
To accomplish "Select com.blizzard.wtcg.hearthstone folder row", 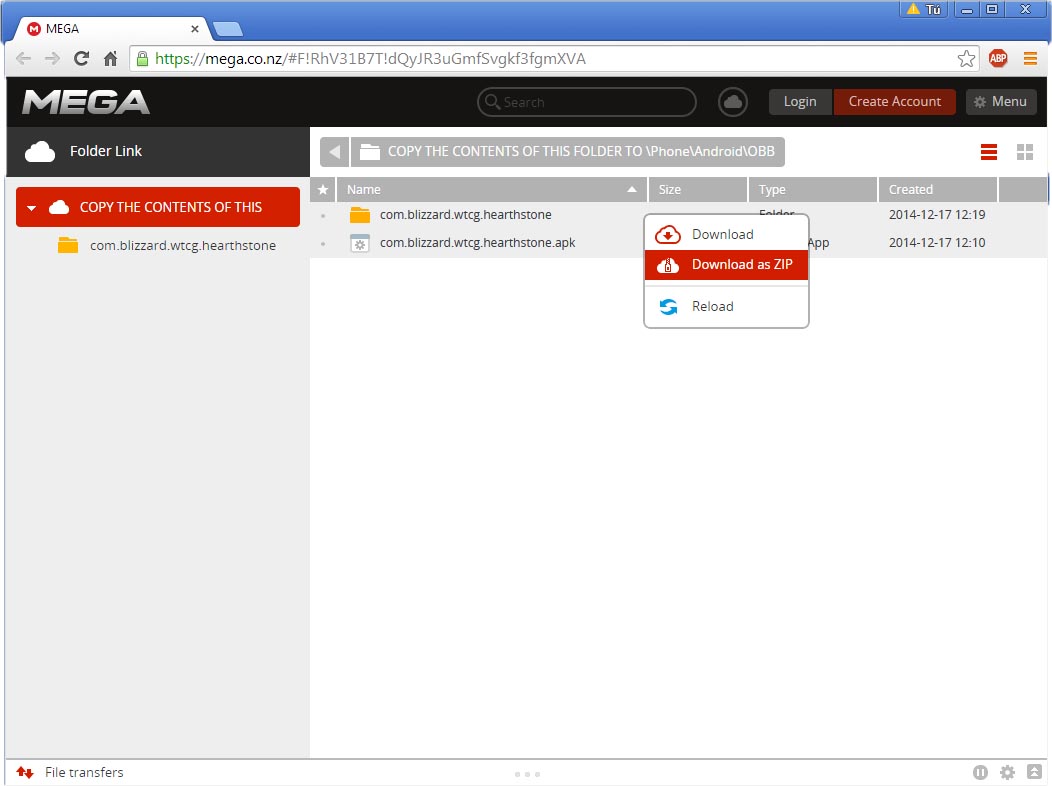I will 678,215.
